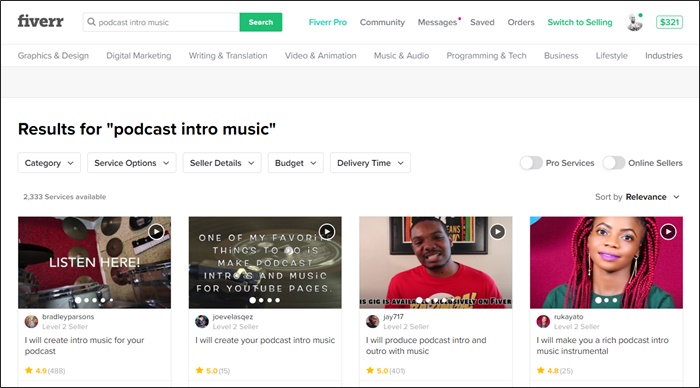Expand the Delivery Time filter
Image resolution: width=700 pixels, height=388 pixels.
pyautogui.click(x=370, y=163)
